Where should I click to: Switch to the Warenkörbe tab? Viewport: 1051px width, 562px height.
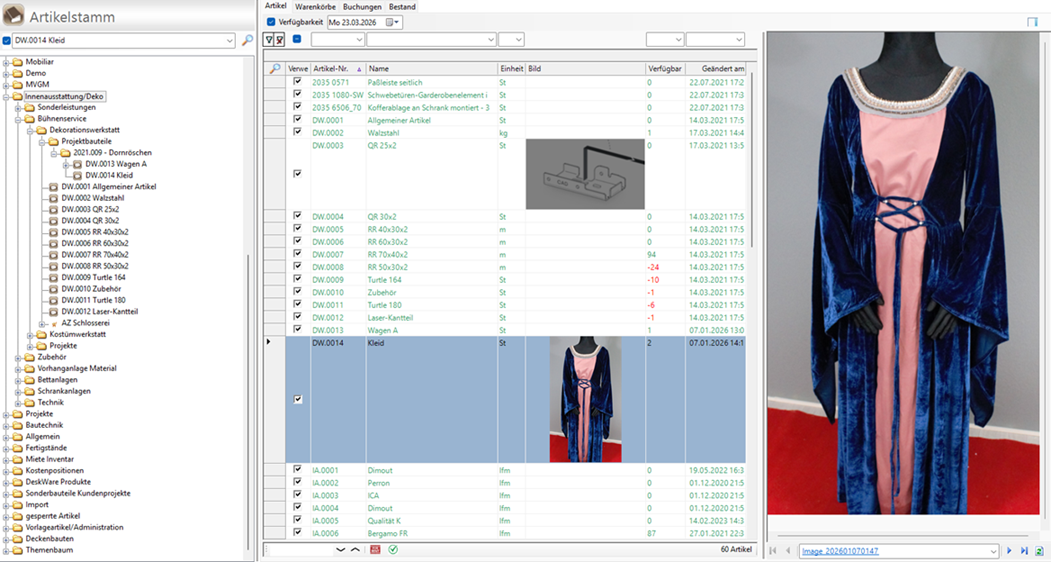[x=315, y=7]
